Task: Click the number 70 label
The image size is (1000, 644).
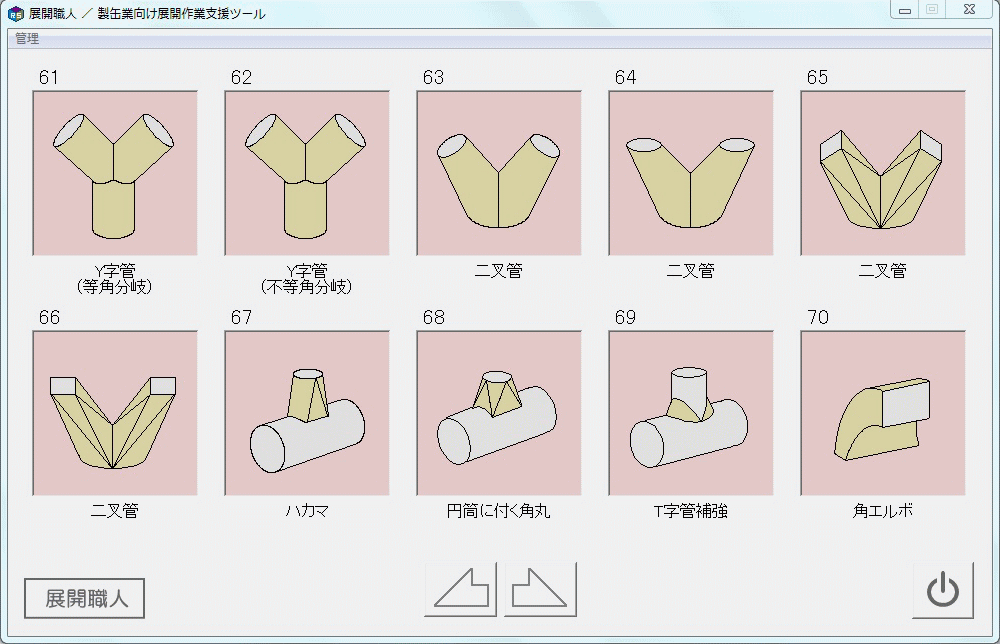Action: (x=818, y=318)
